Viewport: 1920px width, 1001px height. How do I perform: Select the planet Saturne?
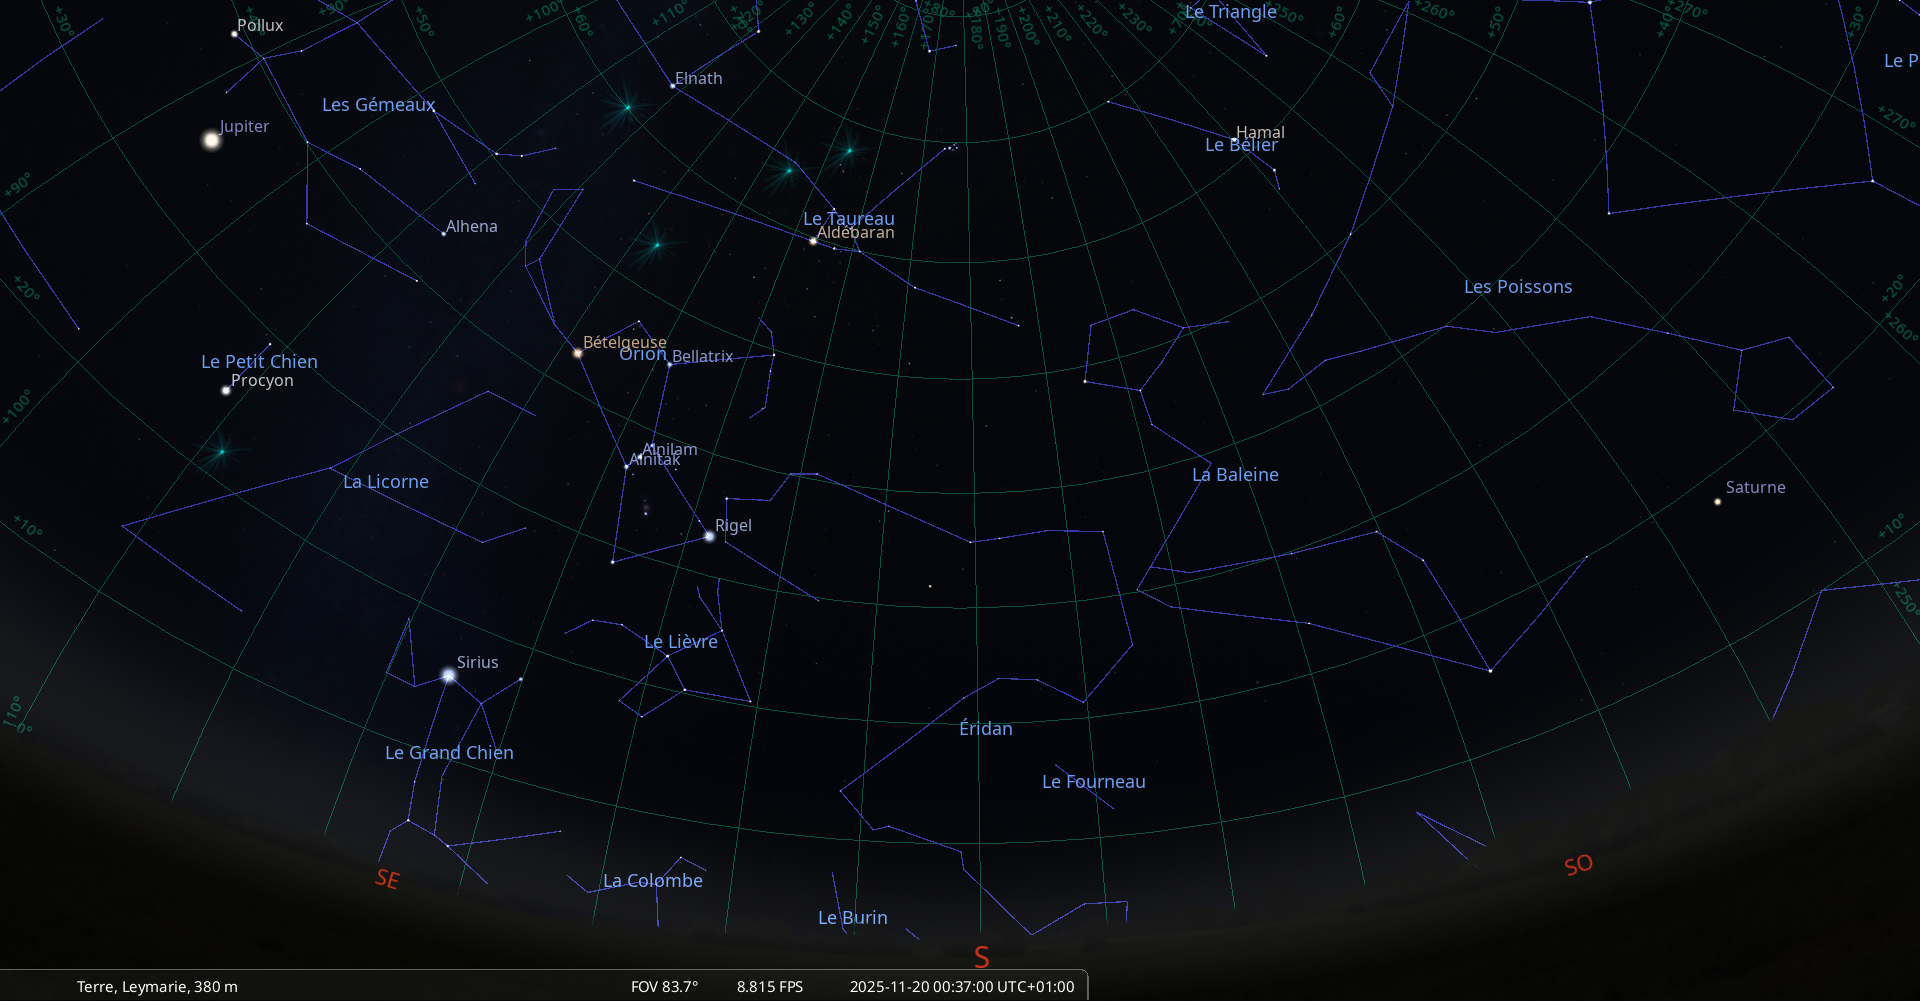point(1718,501)
